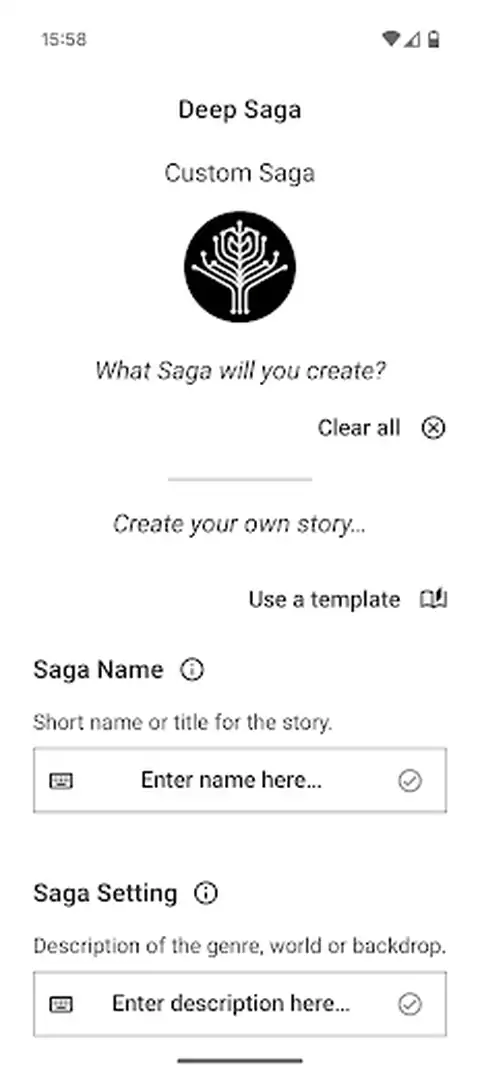
Task: Confirm Saga Setting with checkmark icon
Action: [x=410, y=1004]
